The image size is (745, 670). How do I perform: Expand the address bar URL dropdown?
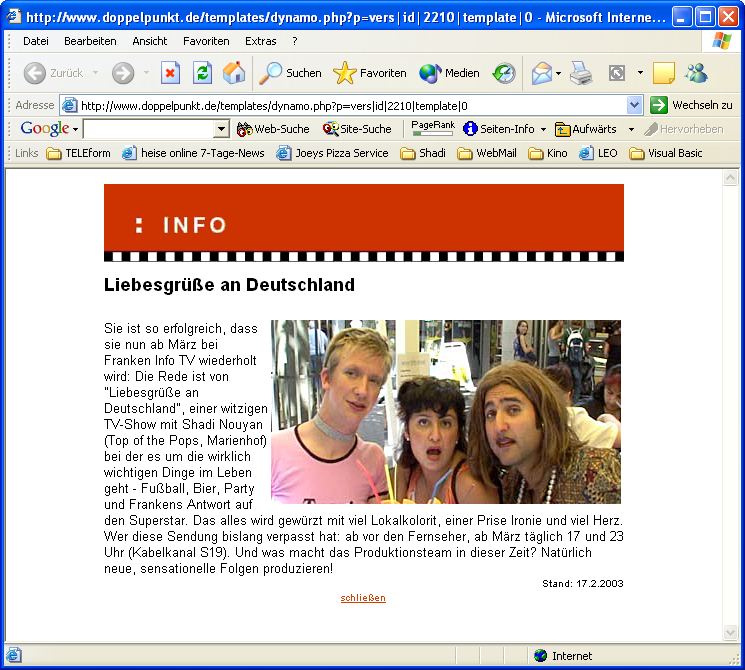[x=635, y=105]
